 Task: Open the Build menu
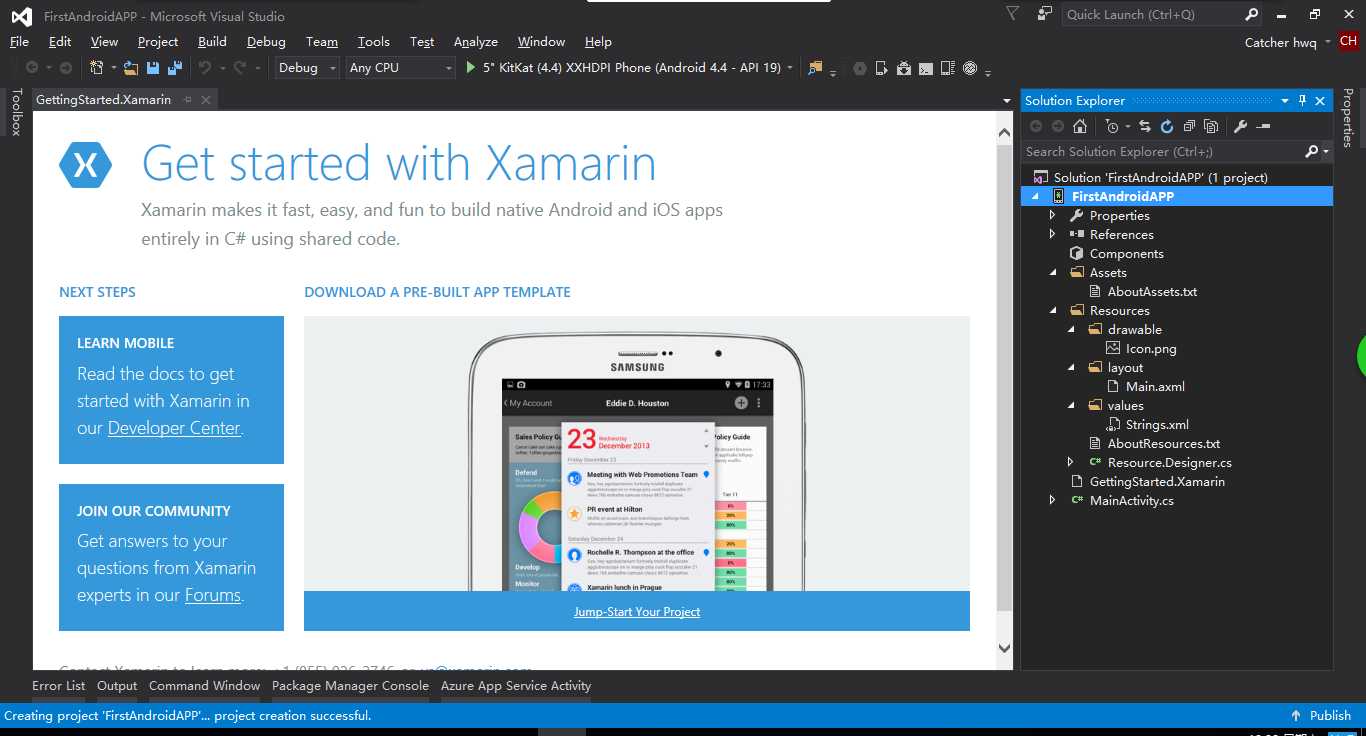(x=212, y=42)
